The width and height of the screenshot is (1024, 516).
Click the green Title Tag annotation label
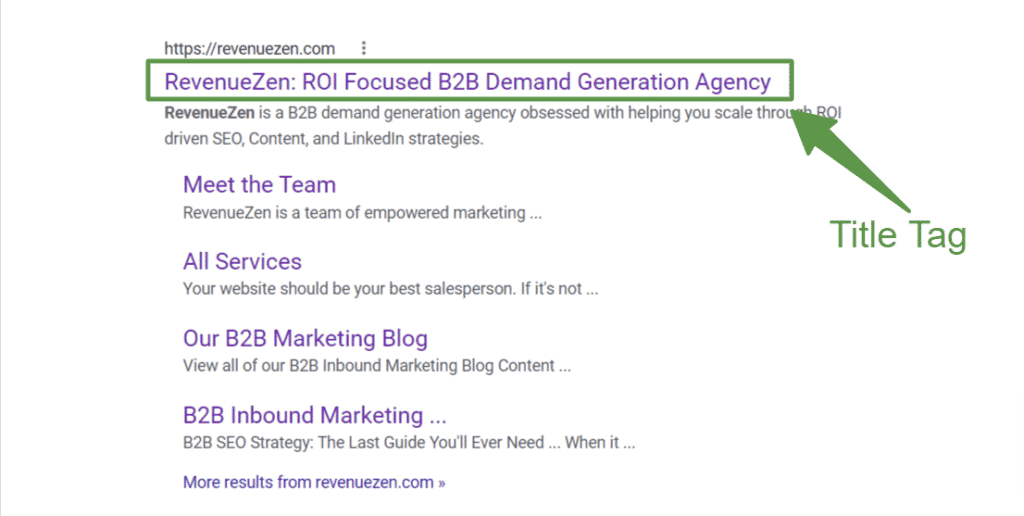[x=897, y=235]
